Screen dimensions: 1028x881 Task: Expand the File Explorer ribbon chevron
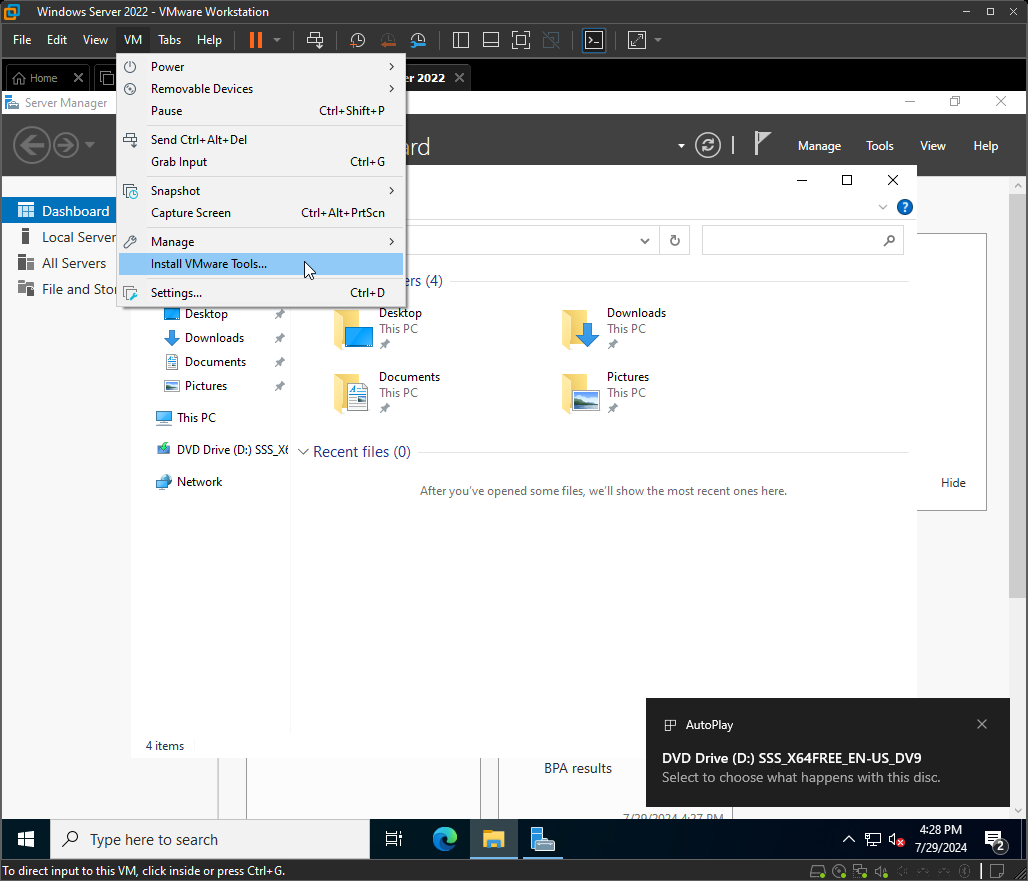click(x=882, y=207)
